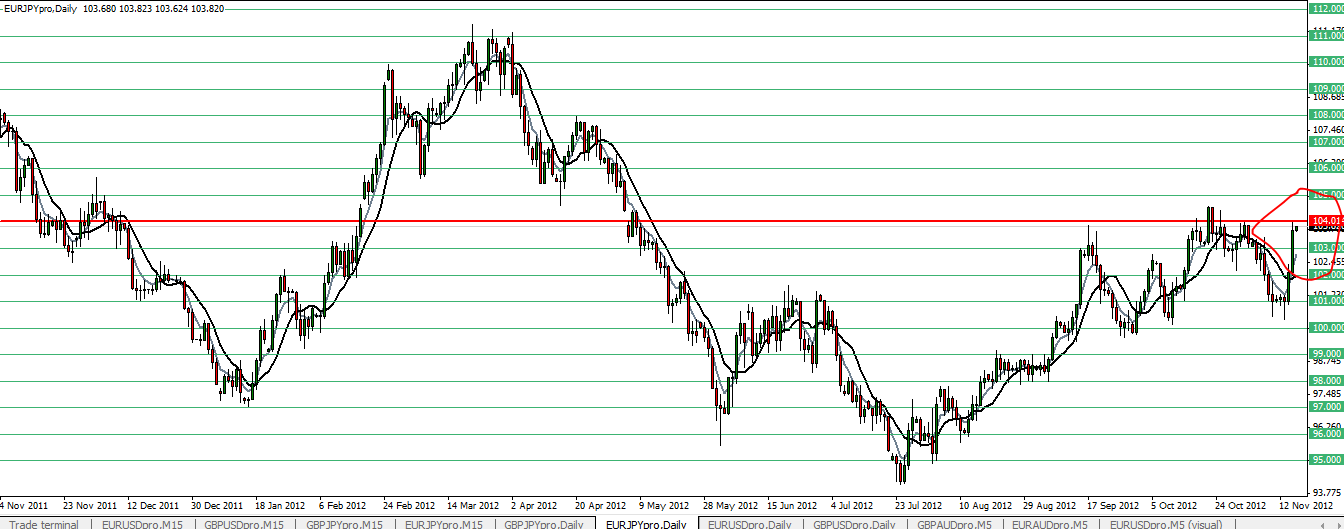Click the 10 Aug 2012 date label
1344x529 pixels.
click(x=985, y=505)
